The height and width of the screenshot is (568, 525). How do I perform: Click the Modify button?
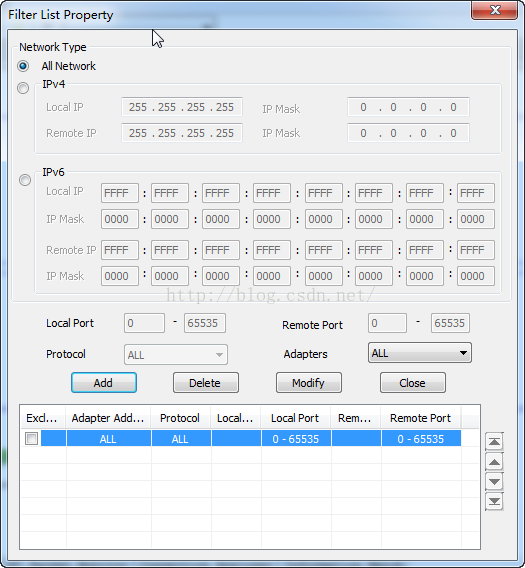pos(309,383)
